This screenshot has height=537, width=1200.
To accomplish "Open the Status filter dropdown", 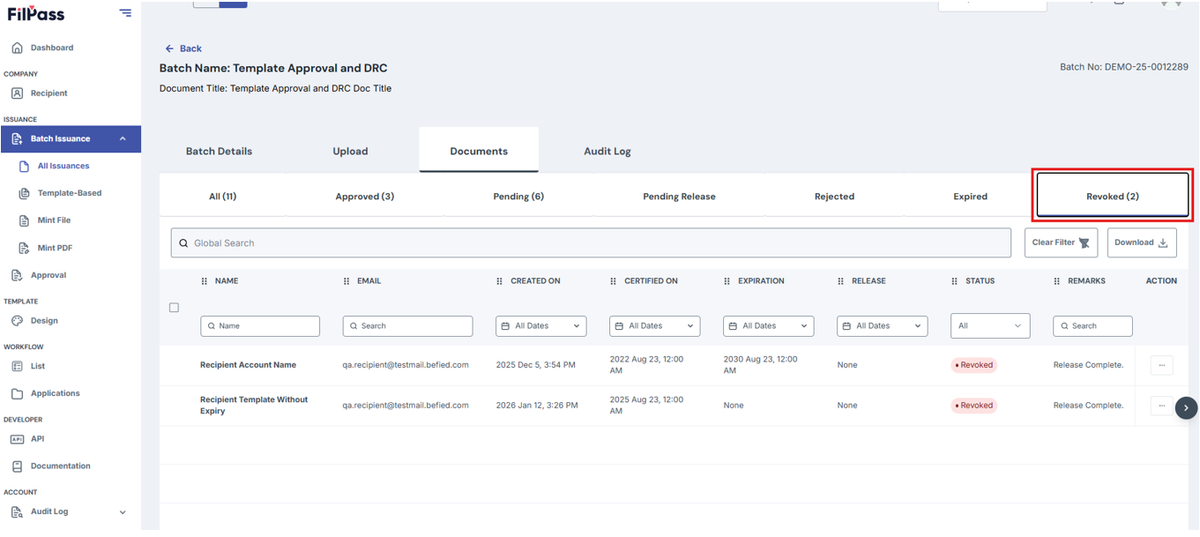I will (990, 326).
